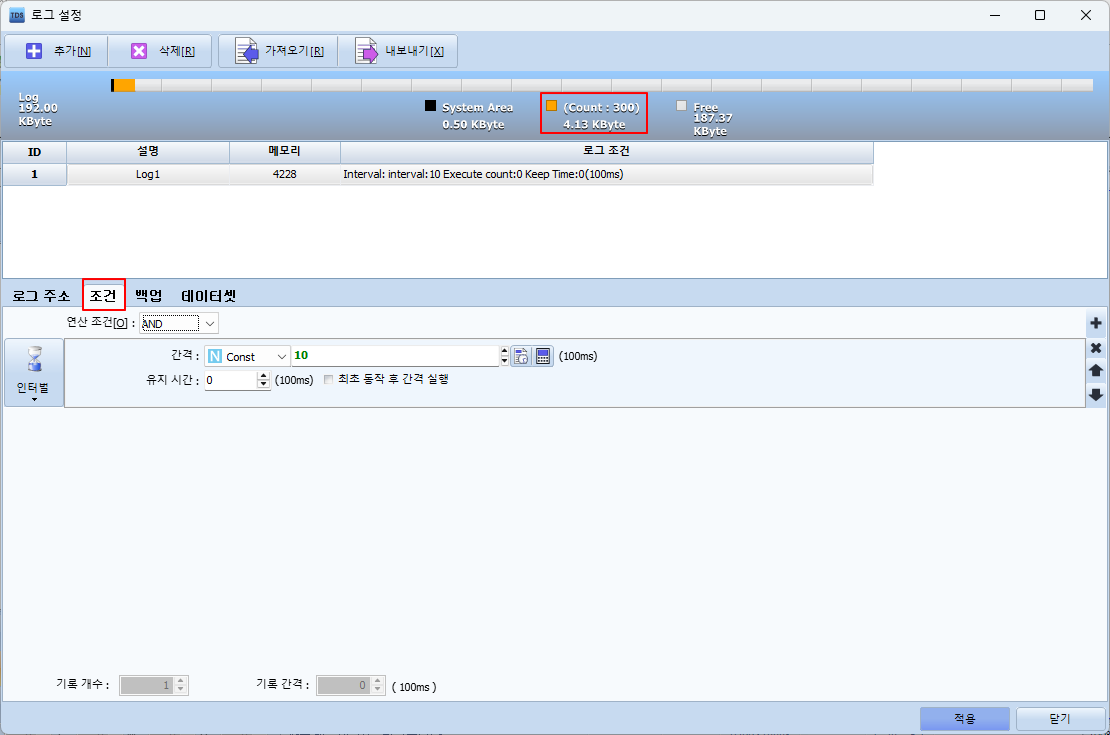Image resolution: width=1110 pixels, height=735 pixels.
Task: Open the 인터벌 condition type button
Action: point(34,372)
